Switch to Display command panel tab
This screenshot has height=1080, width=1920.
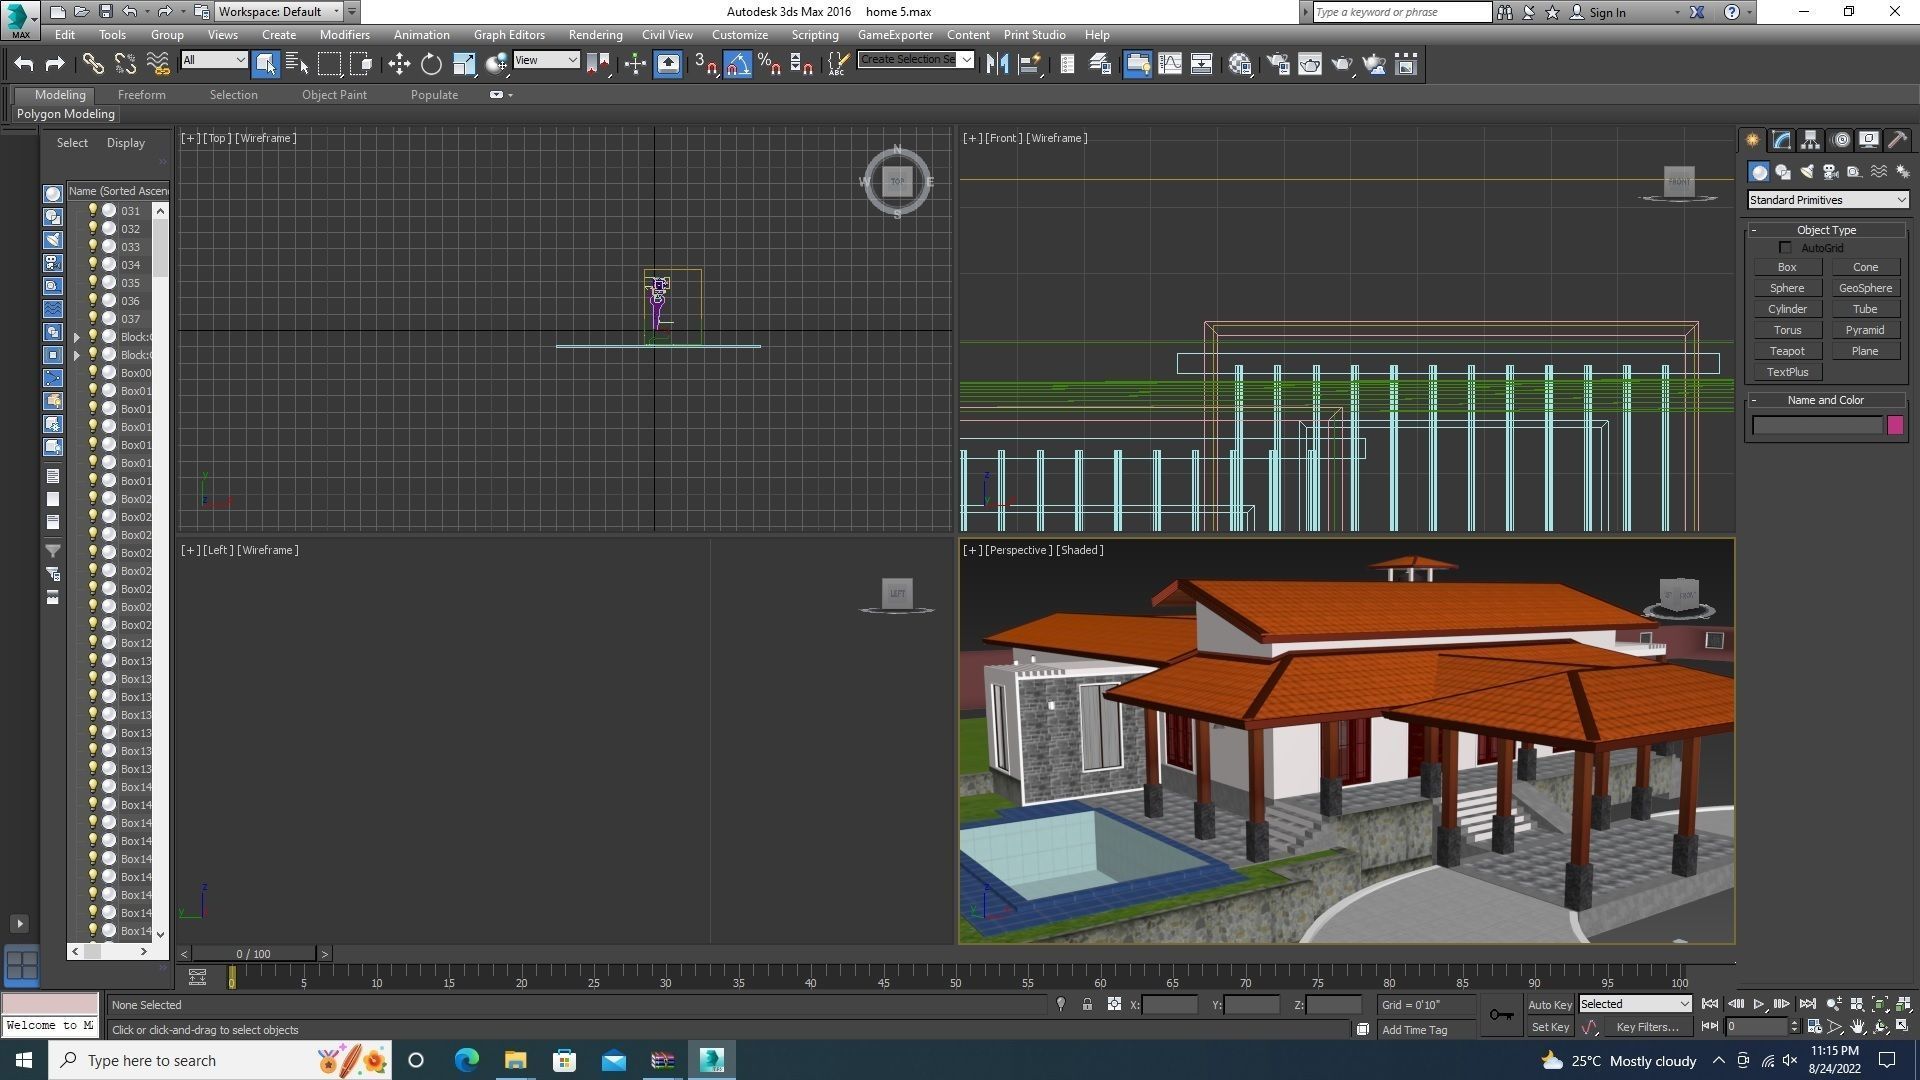(x=1869, y=140)
